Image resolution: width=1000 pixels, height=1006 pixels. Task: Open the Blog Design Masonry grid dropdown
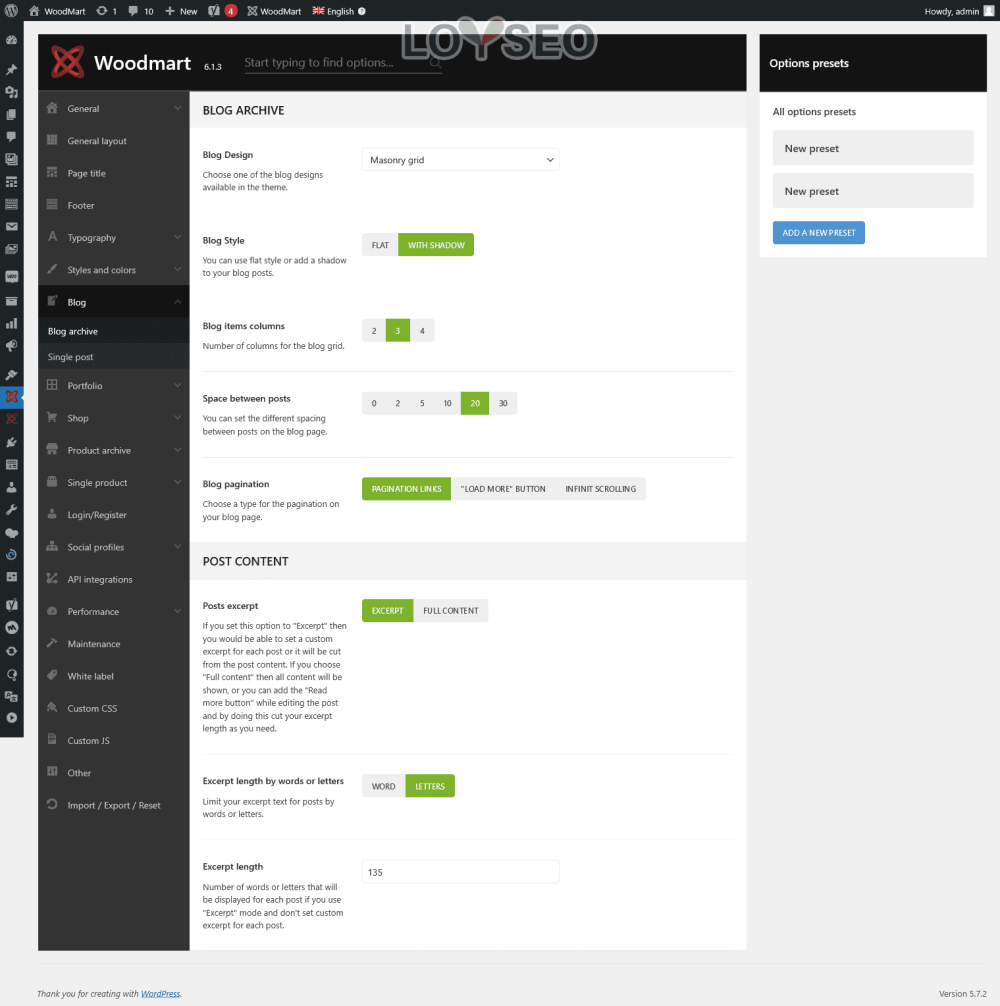click(x=460, y=160)
